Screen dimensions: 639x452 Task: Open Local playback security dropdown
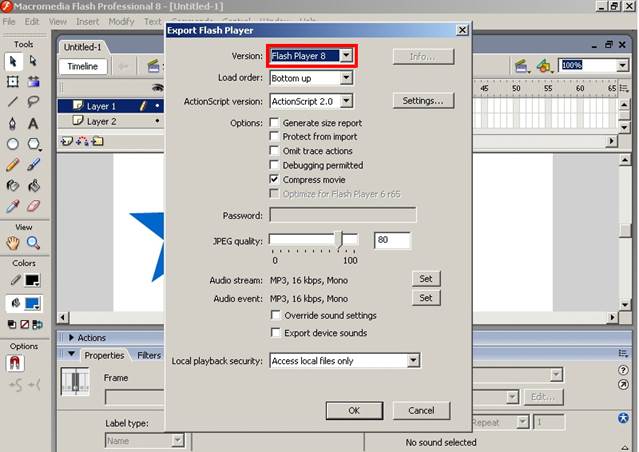coord(413,360)
